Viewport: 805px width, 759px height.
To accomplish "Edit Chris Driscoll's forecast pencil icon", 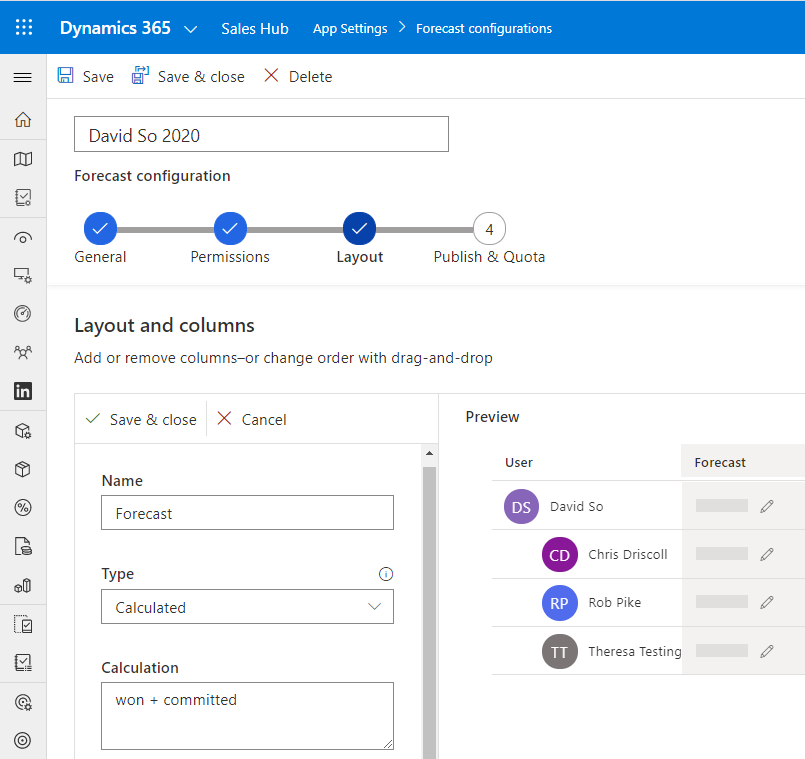I will 767,554.
